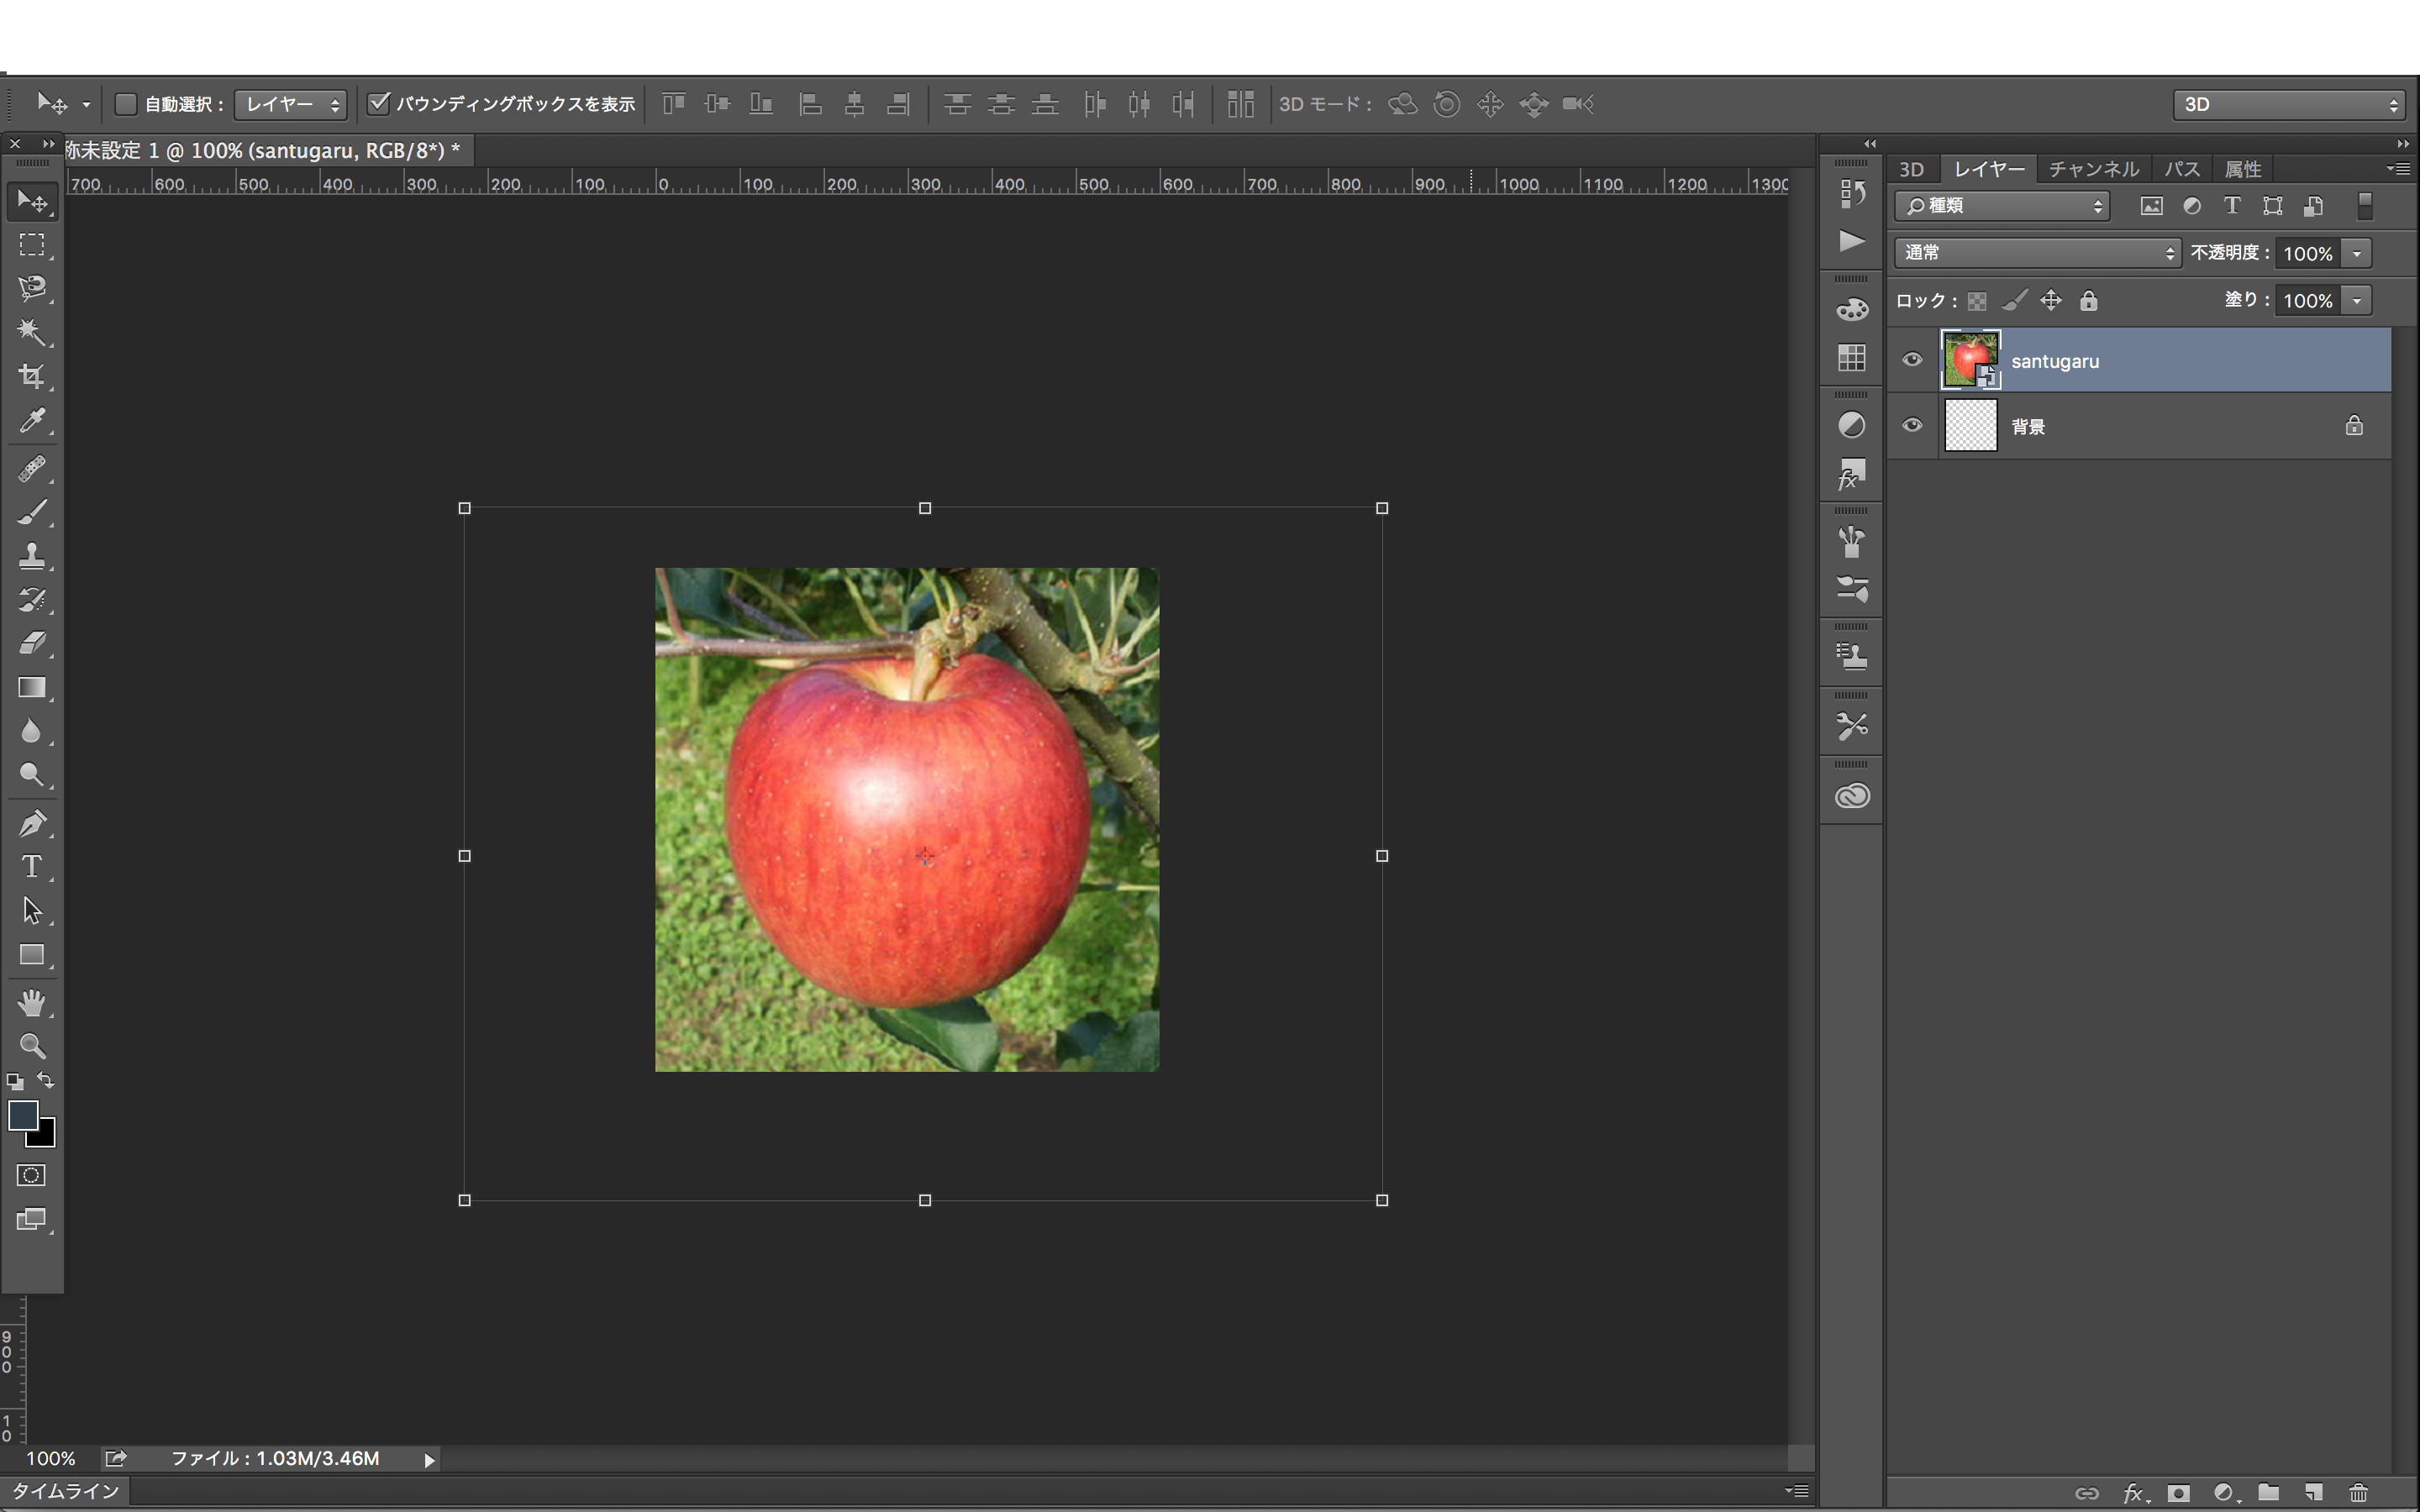Screen dimensions: 2420x1512
Task: Expand the 不透明度 opacity dropdown arrow
Action: click(x=2357, y=253)
